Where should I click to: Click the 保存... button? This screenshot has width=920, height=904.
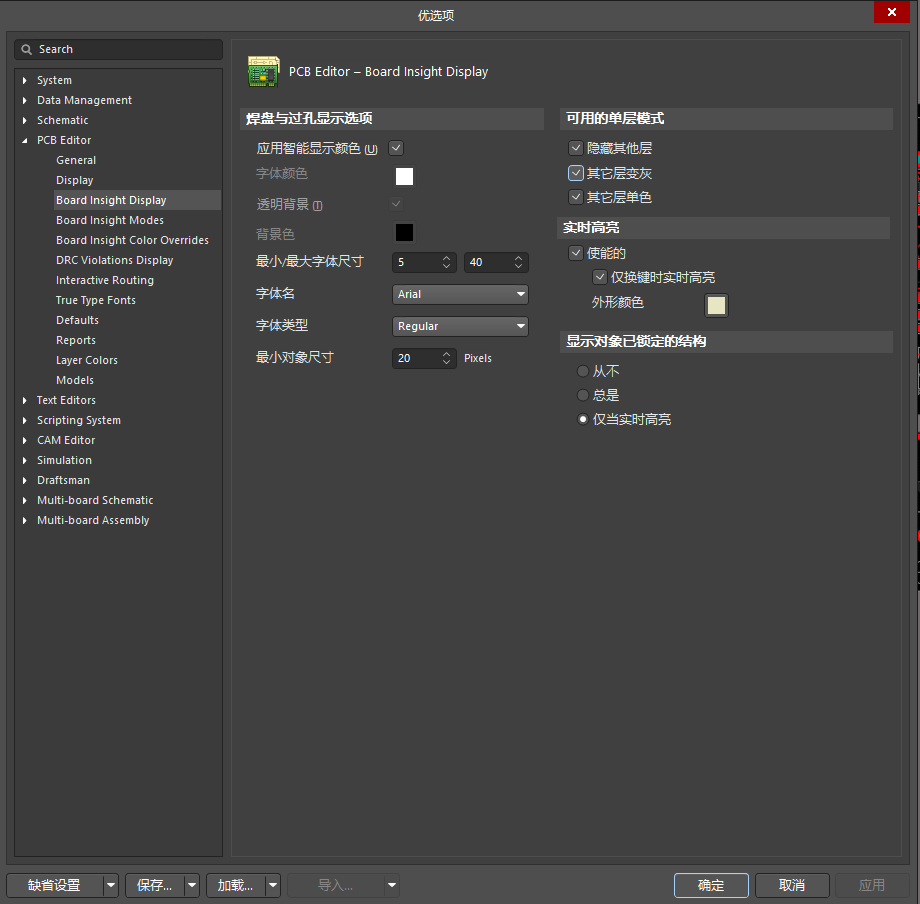pyautogui.click(x=155, y=885)
